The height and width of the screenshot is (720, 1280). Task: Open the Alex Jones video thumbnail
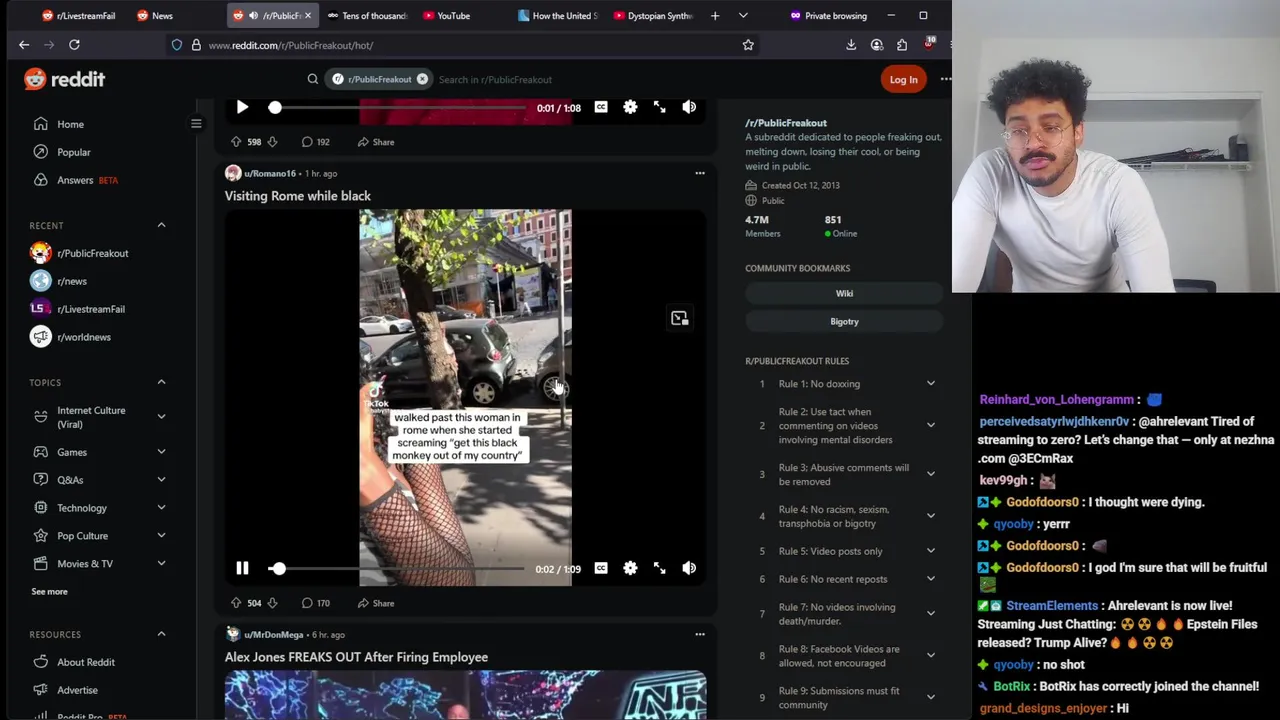tap(465, 695)
